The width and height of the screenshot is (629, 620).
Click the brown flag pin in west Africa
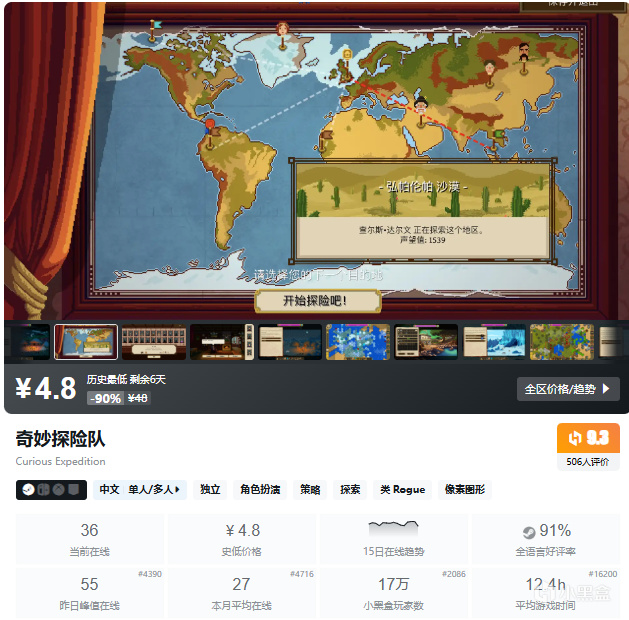coord(325,140)
